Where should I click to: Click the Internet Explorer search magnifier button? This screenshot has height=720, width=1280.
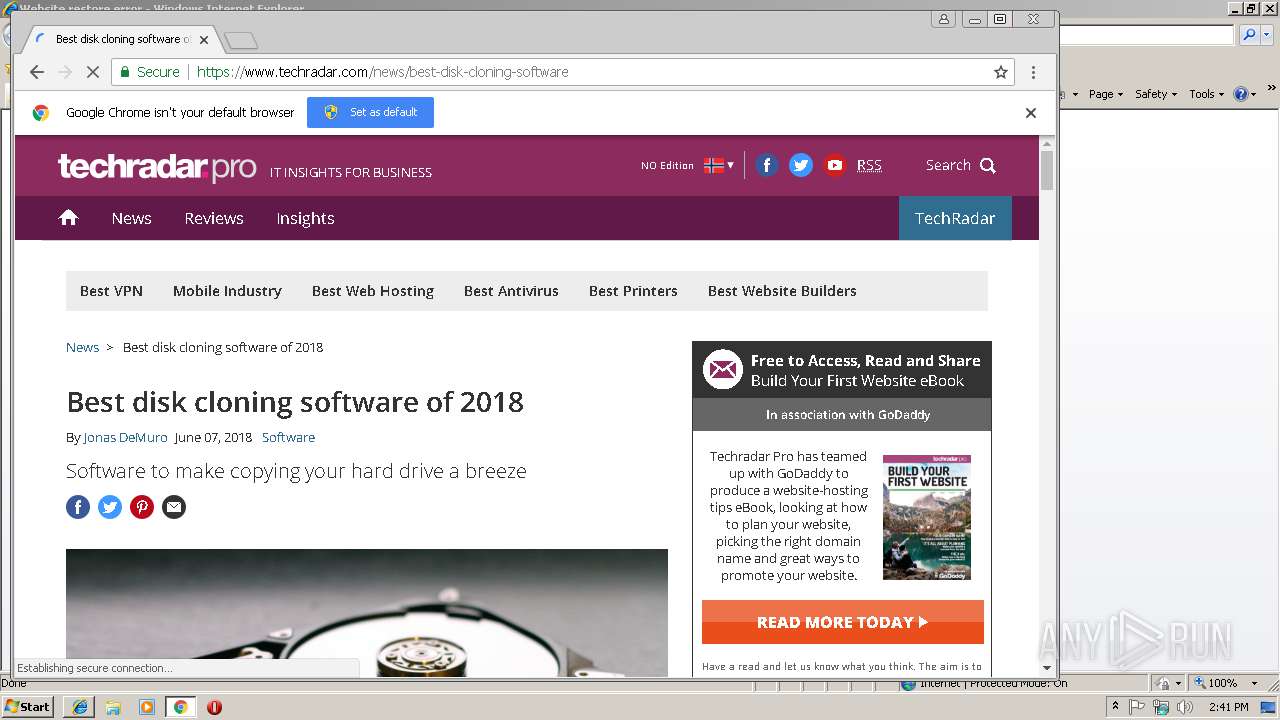(1248, 35)
